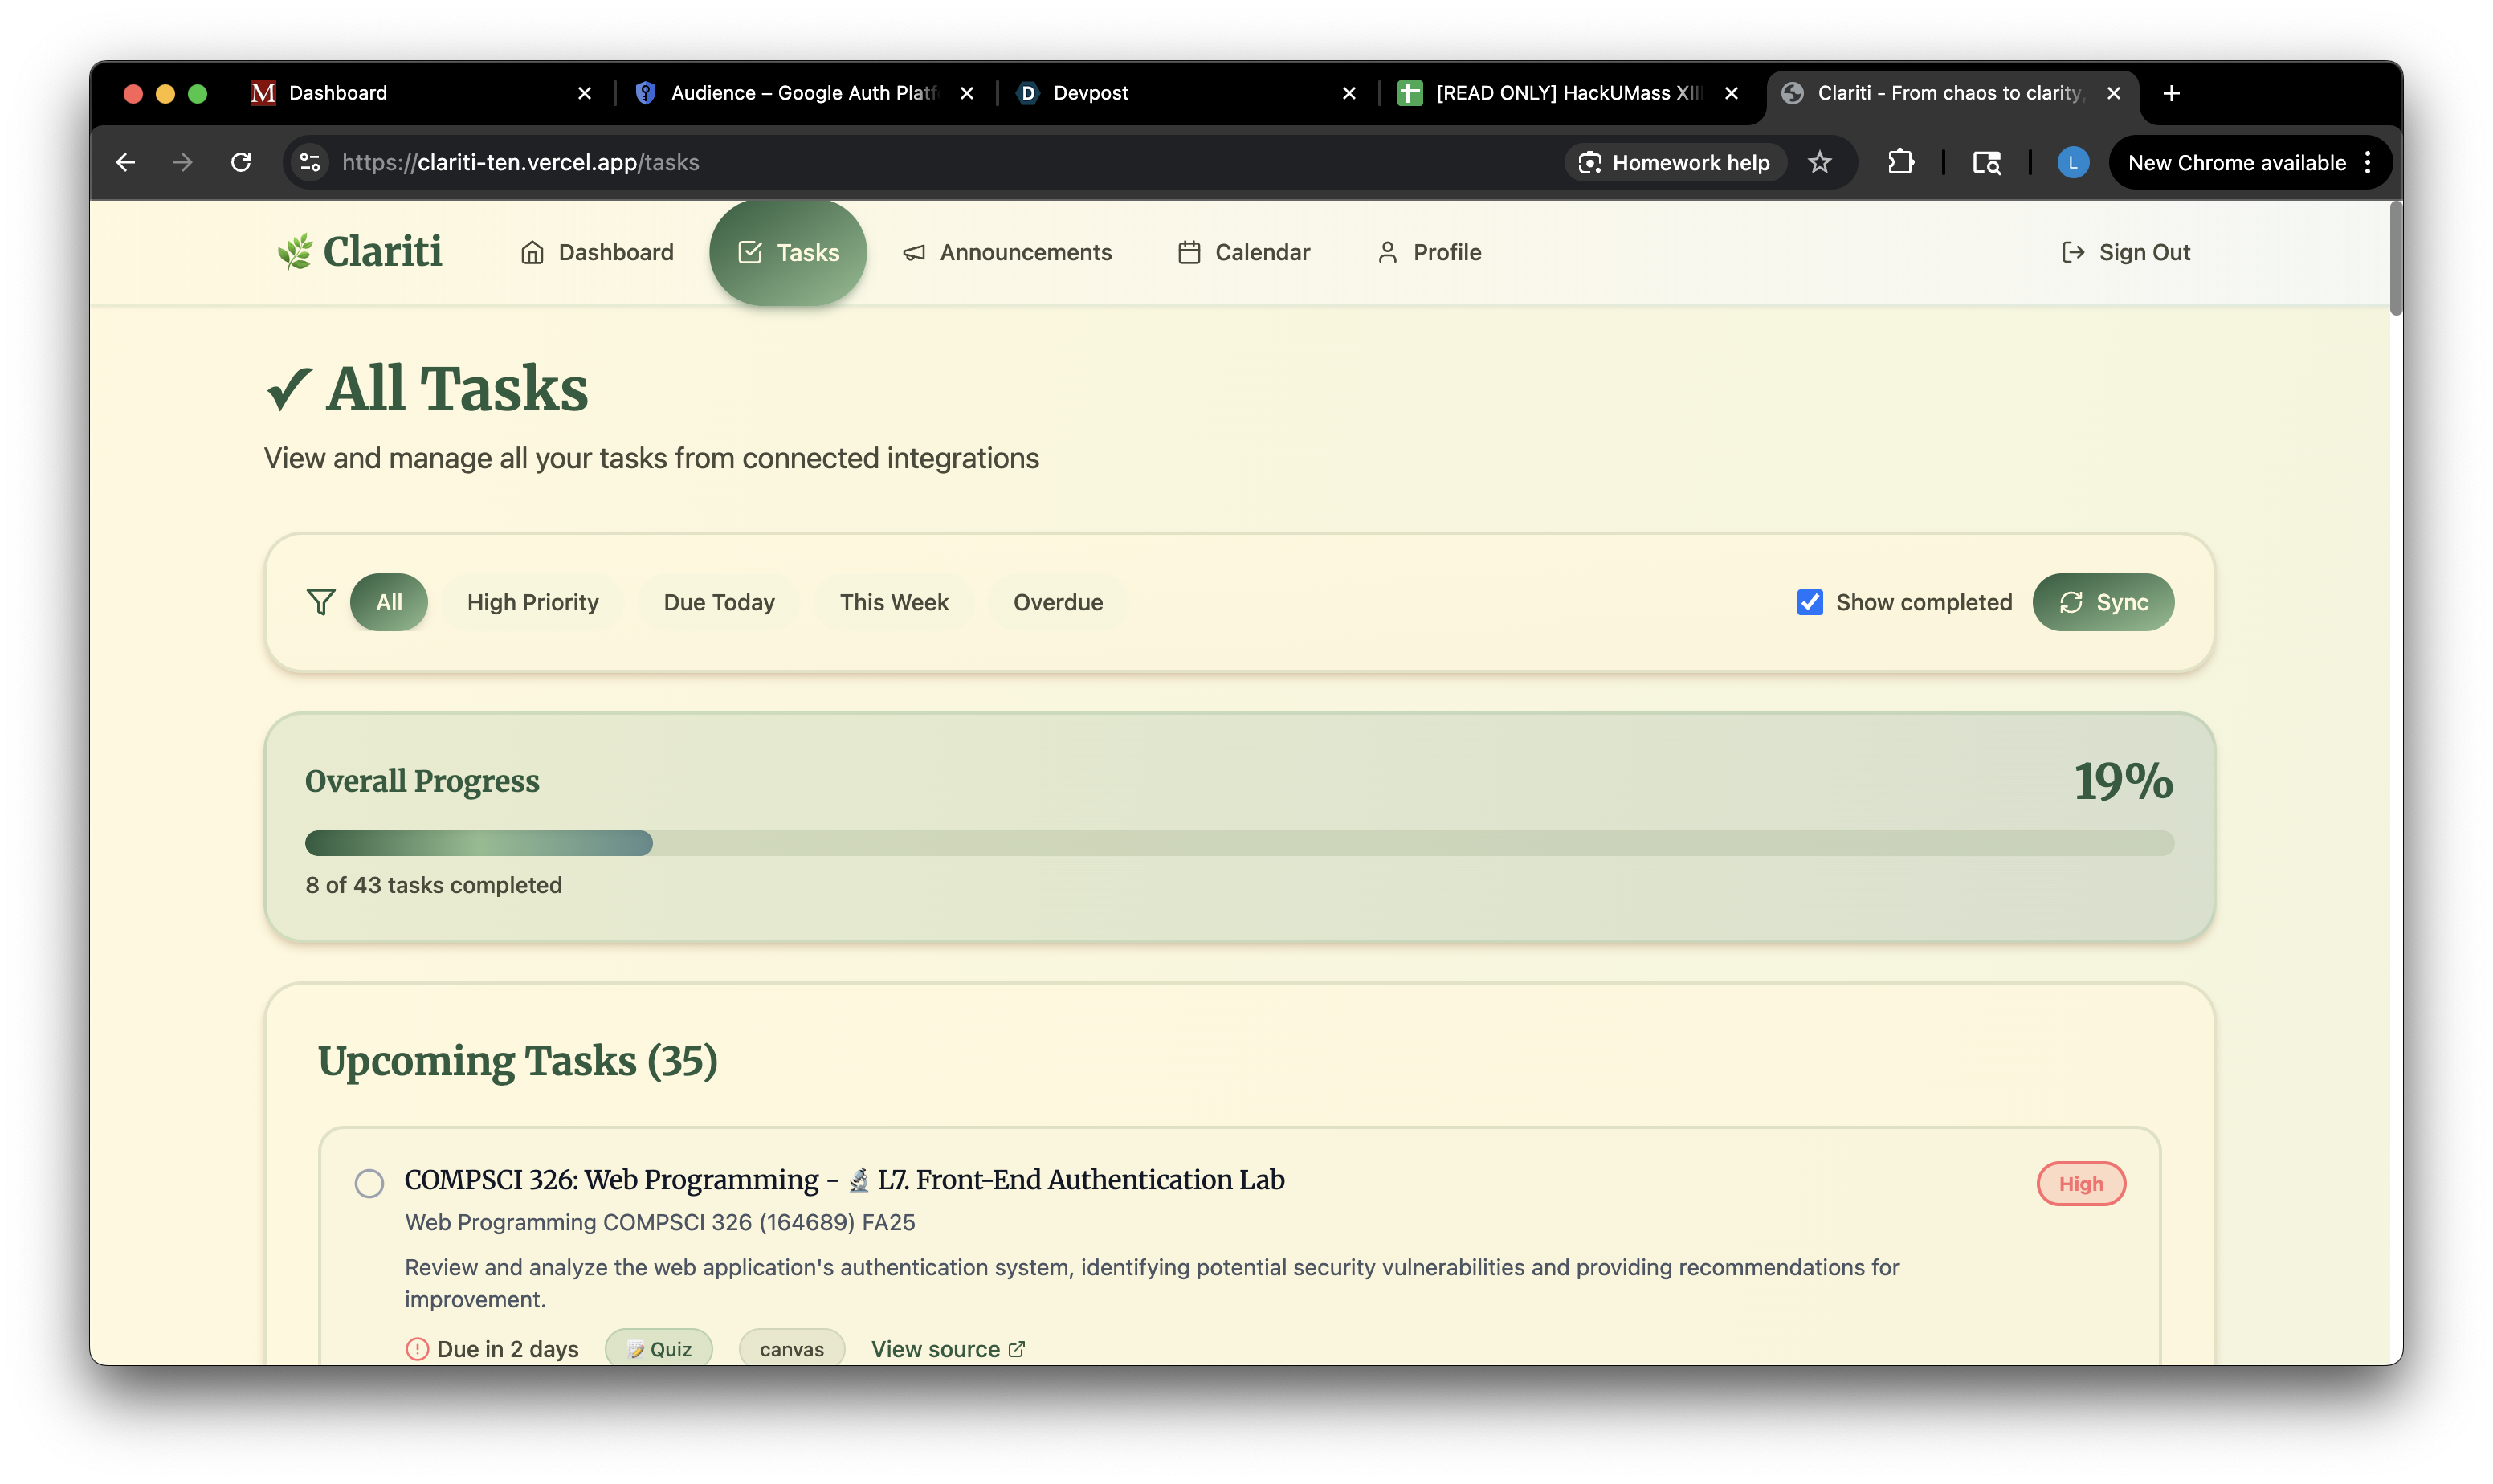Uncheck the Show completed checkbox
Image resolution: width=2493 pixels, height=1484 pixels.
pos(1809,602)
